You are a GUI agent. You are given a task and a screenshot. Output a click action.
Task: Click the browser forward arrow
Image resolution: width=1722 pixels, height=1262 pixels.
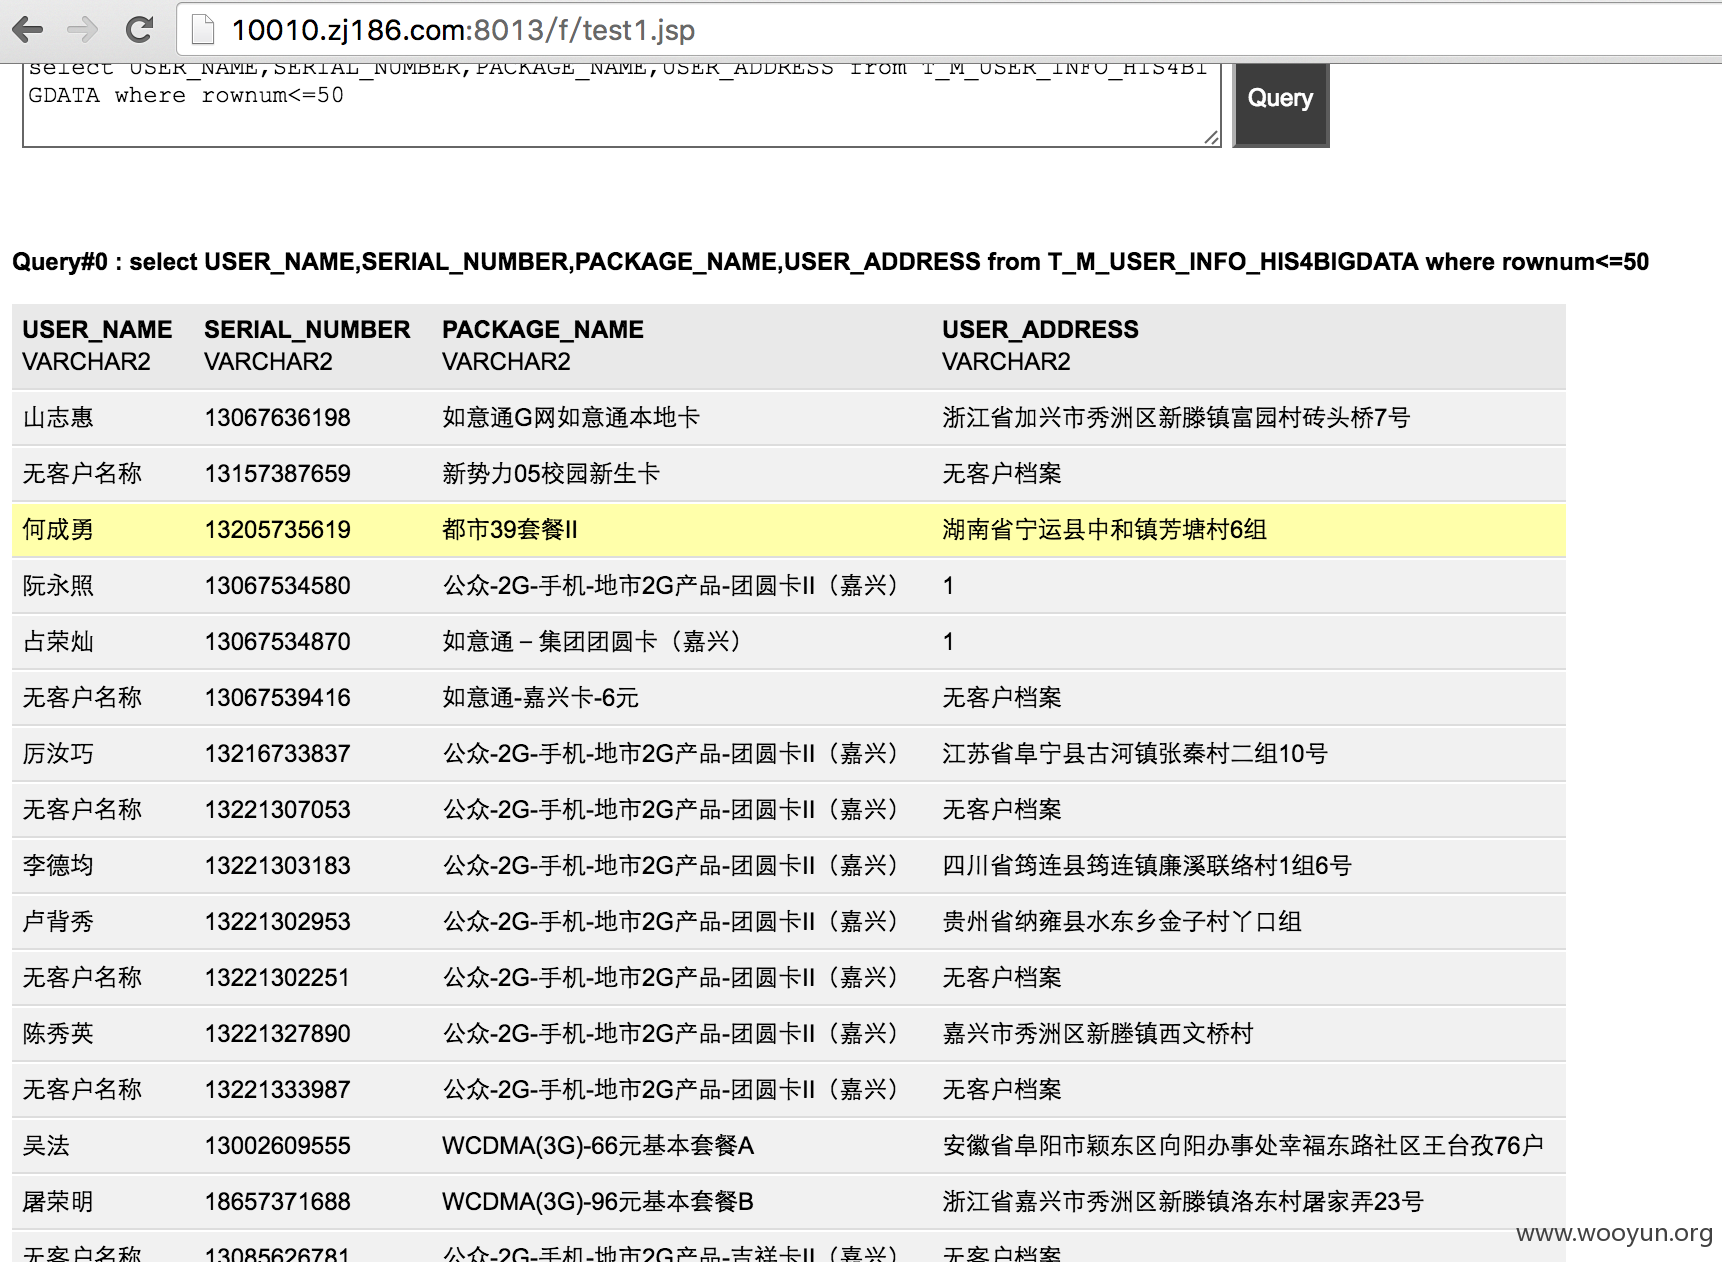(x=83, y=30)
